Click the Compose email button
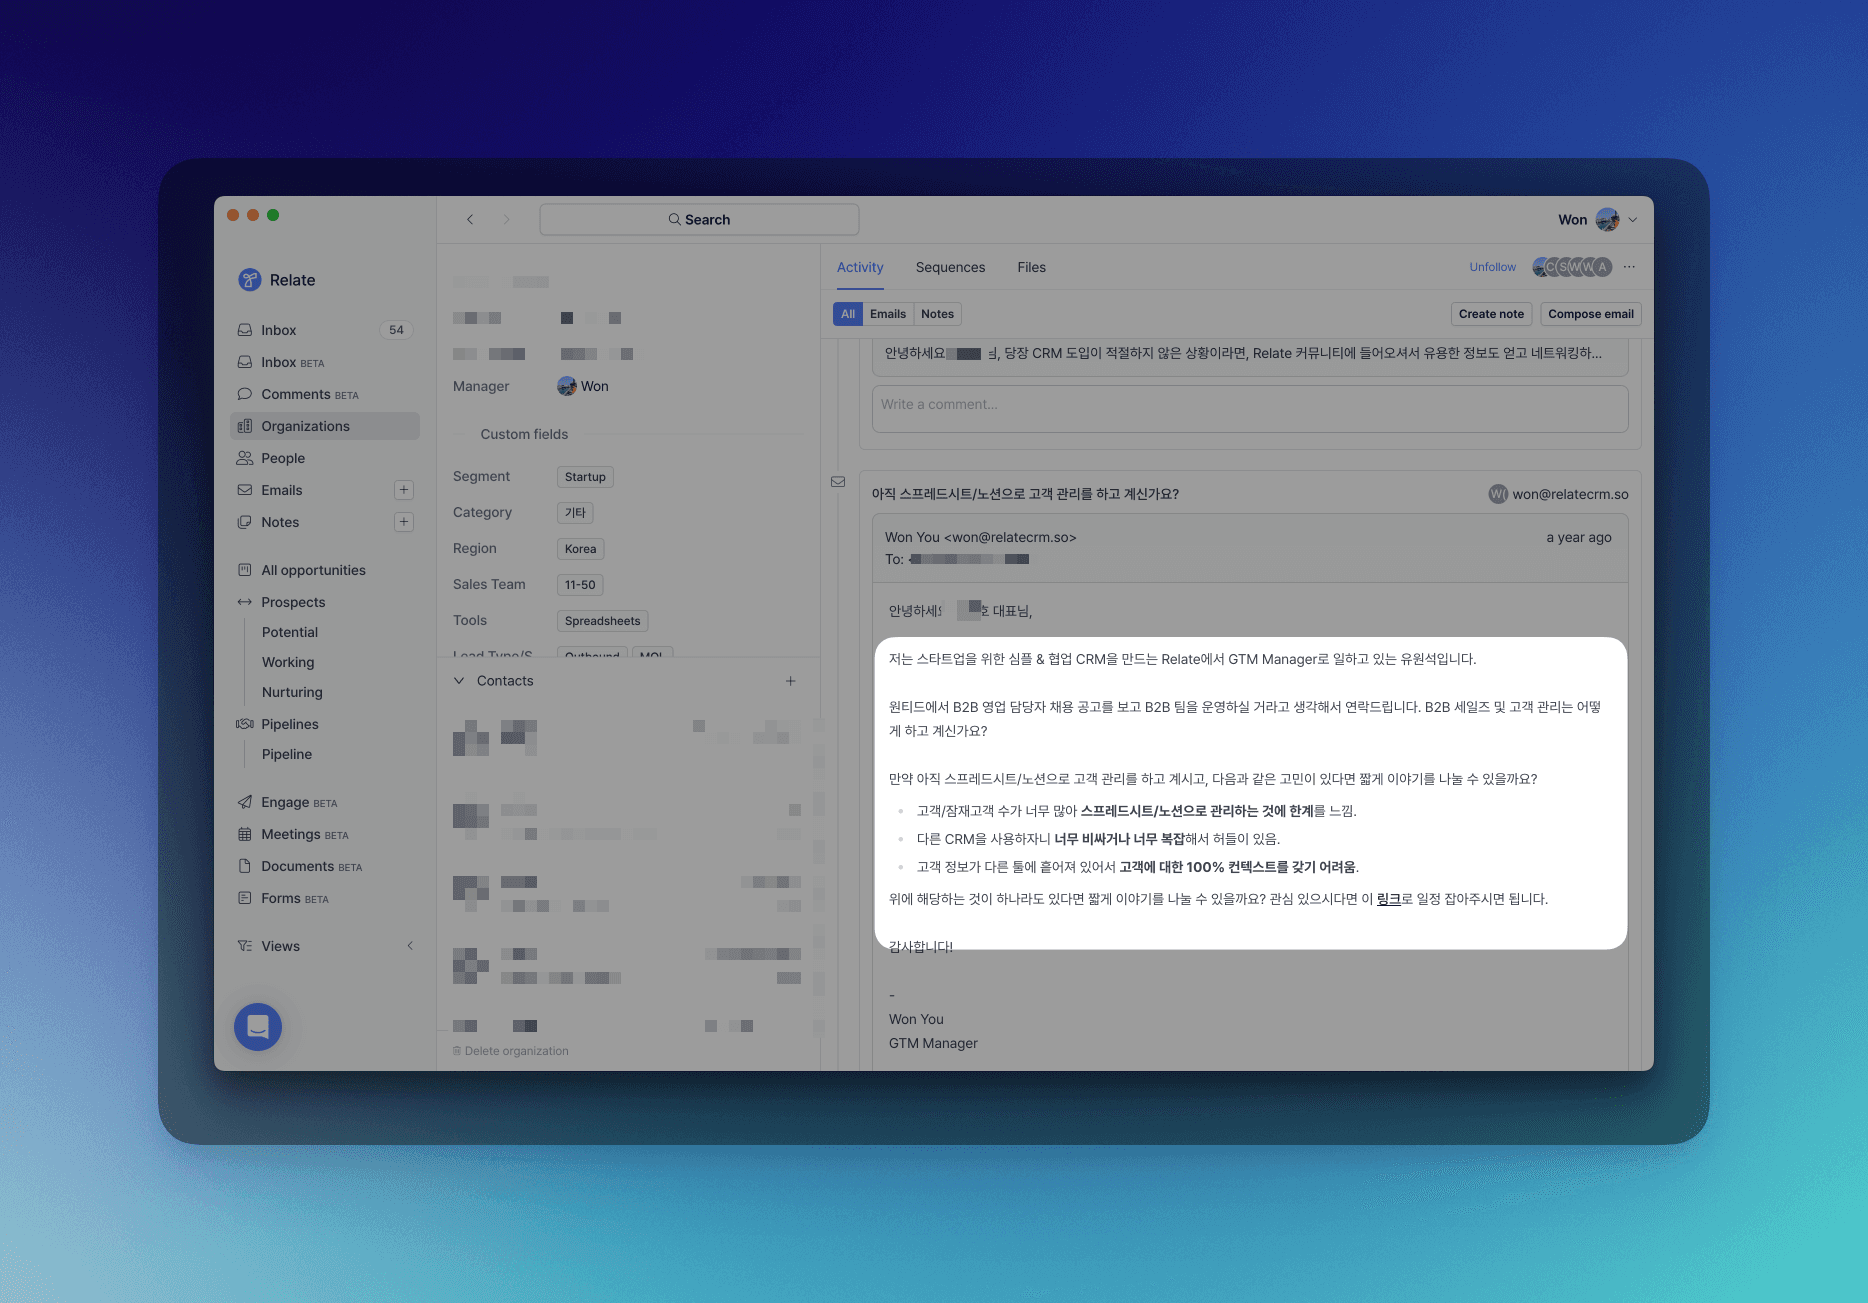The height and width of the screenshot is (1303, 1868). coord(1591,314)
